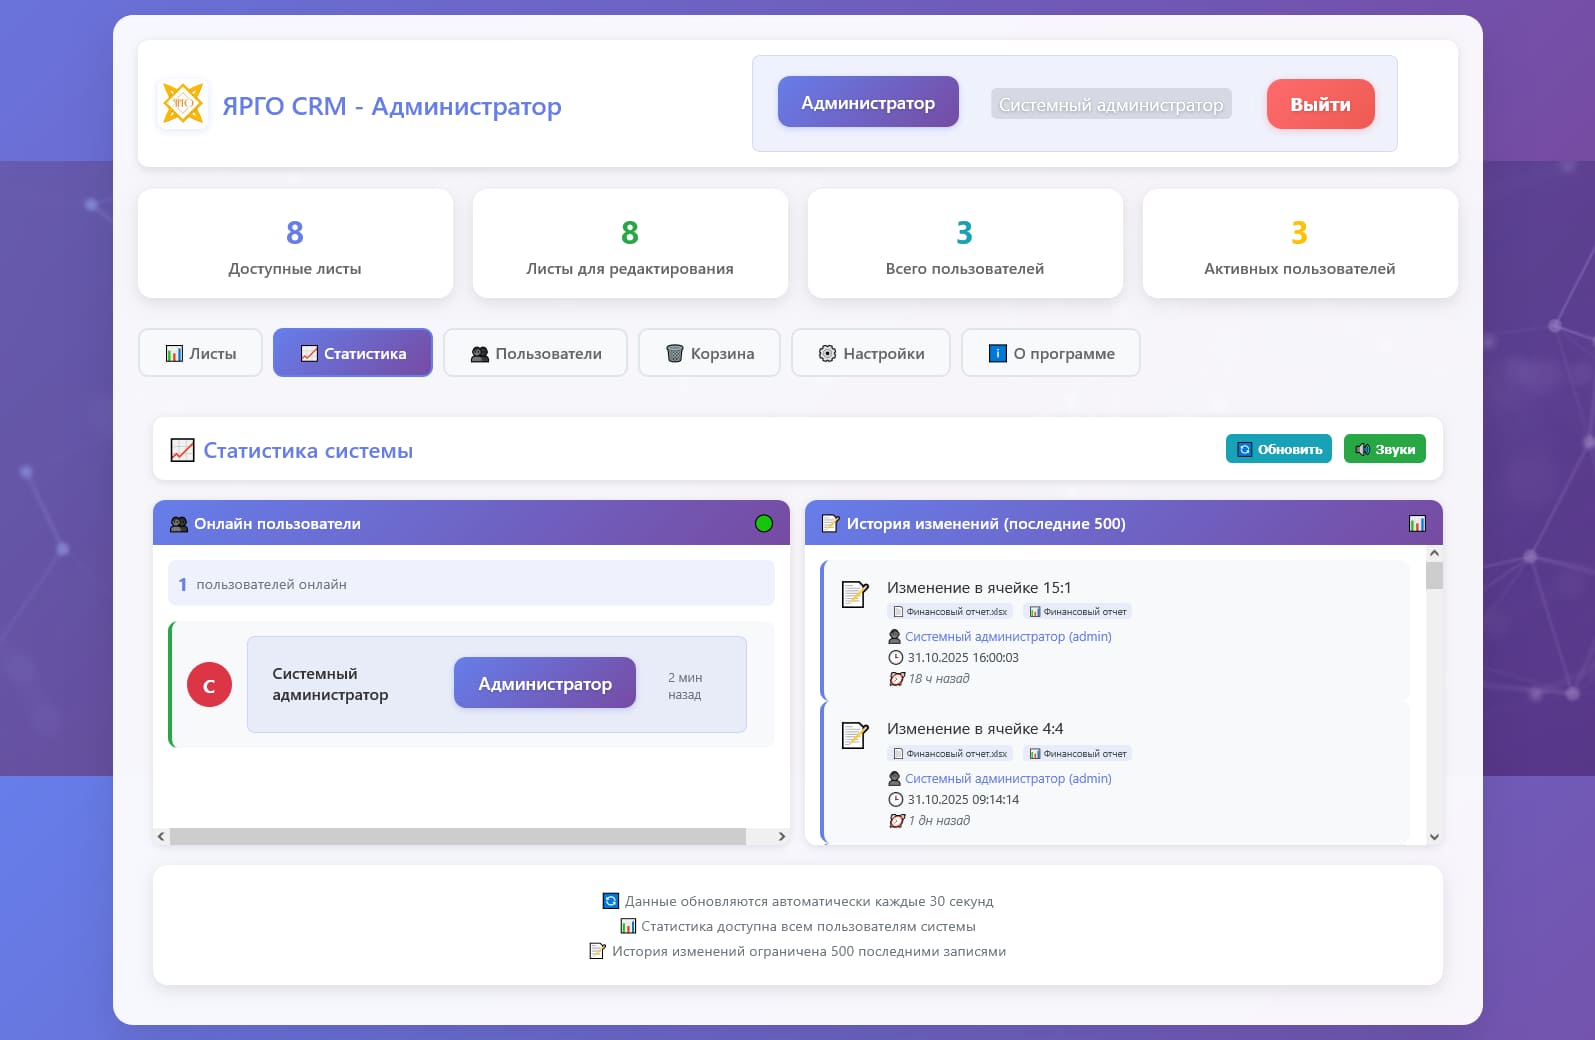Viewport: 1595px width, 1040px height.
Task: Click the ЯРГО CRM logo icon
Action: tap(183, 104)
